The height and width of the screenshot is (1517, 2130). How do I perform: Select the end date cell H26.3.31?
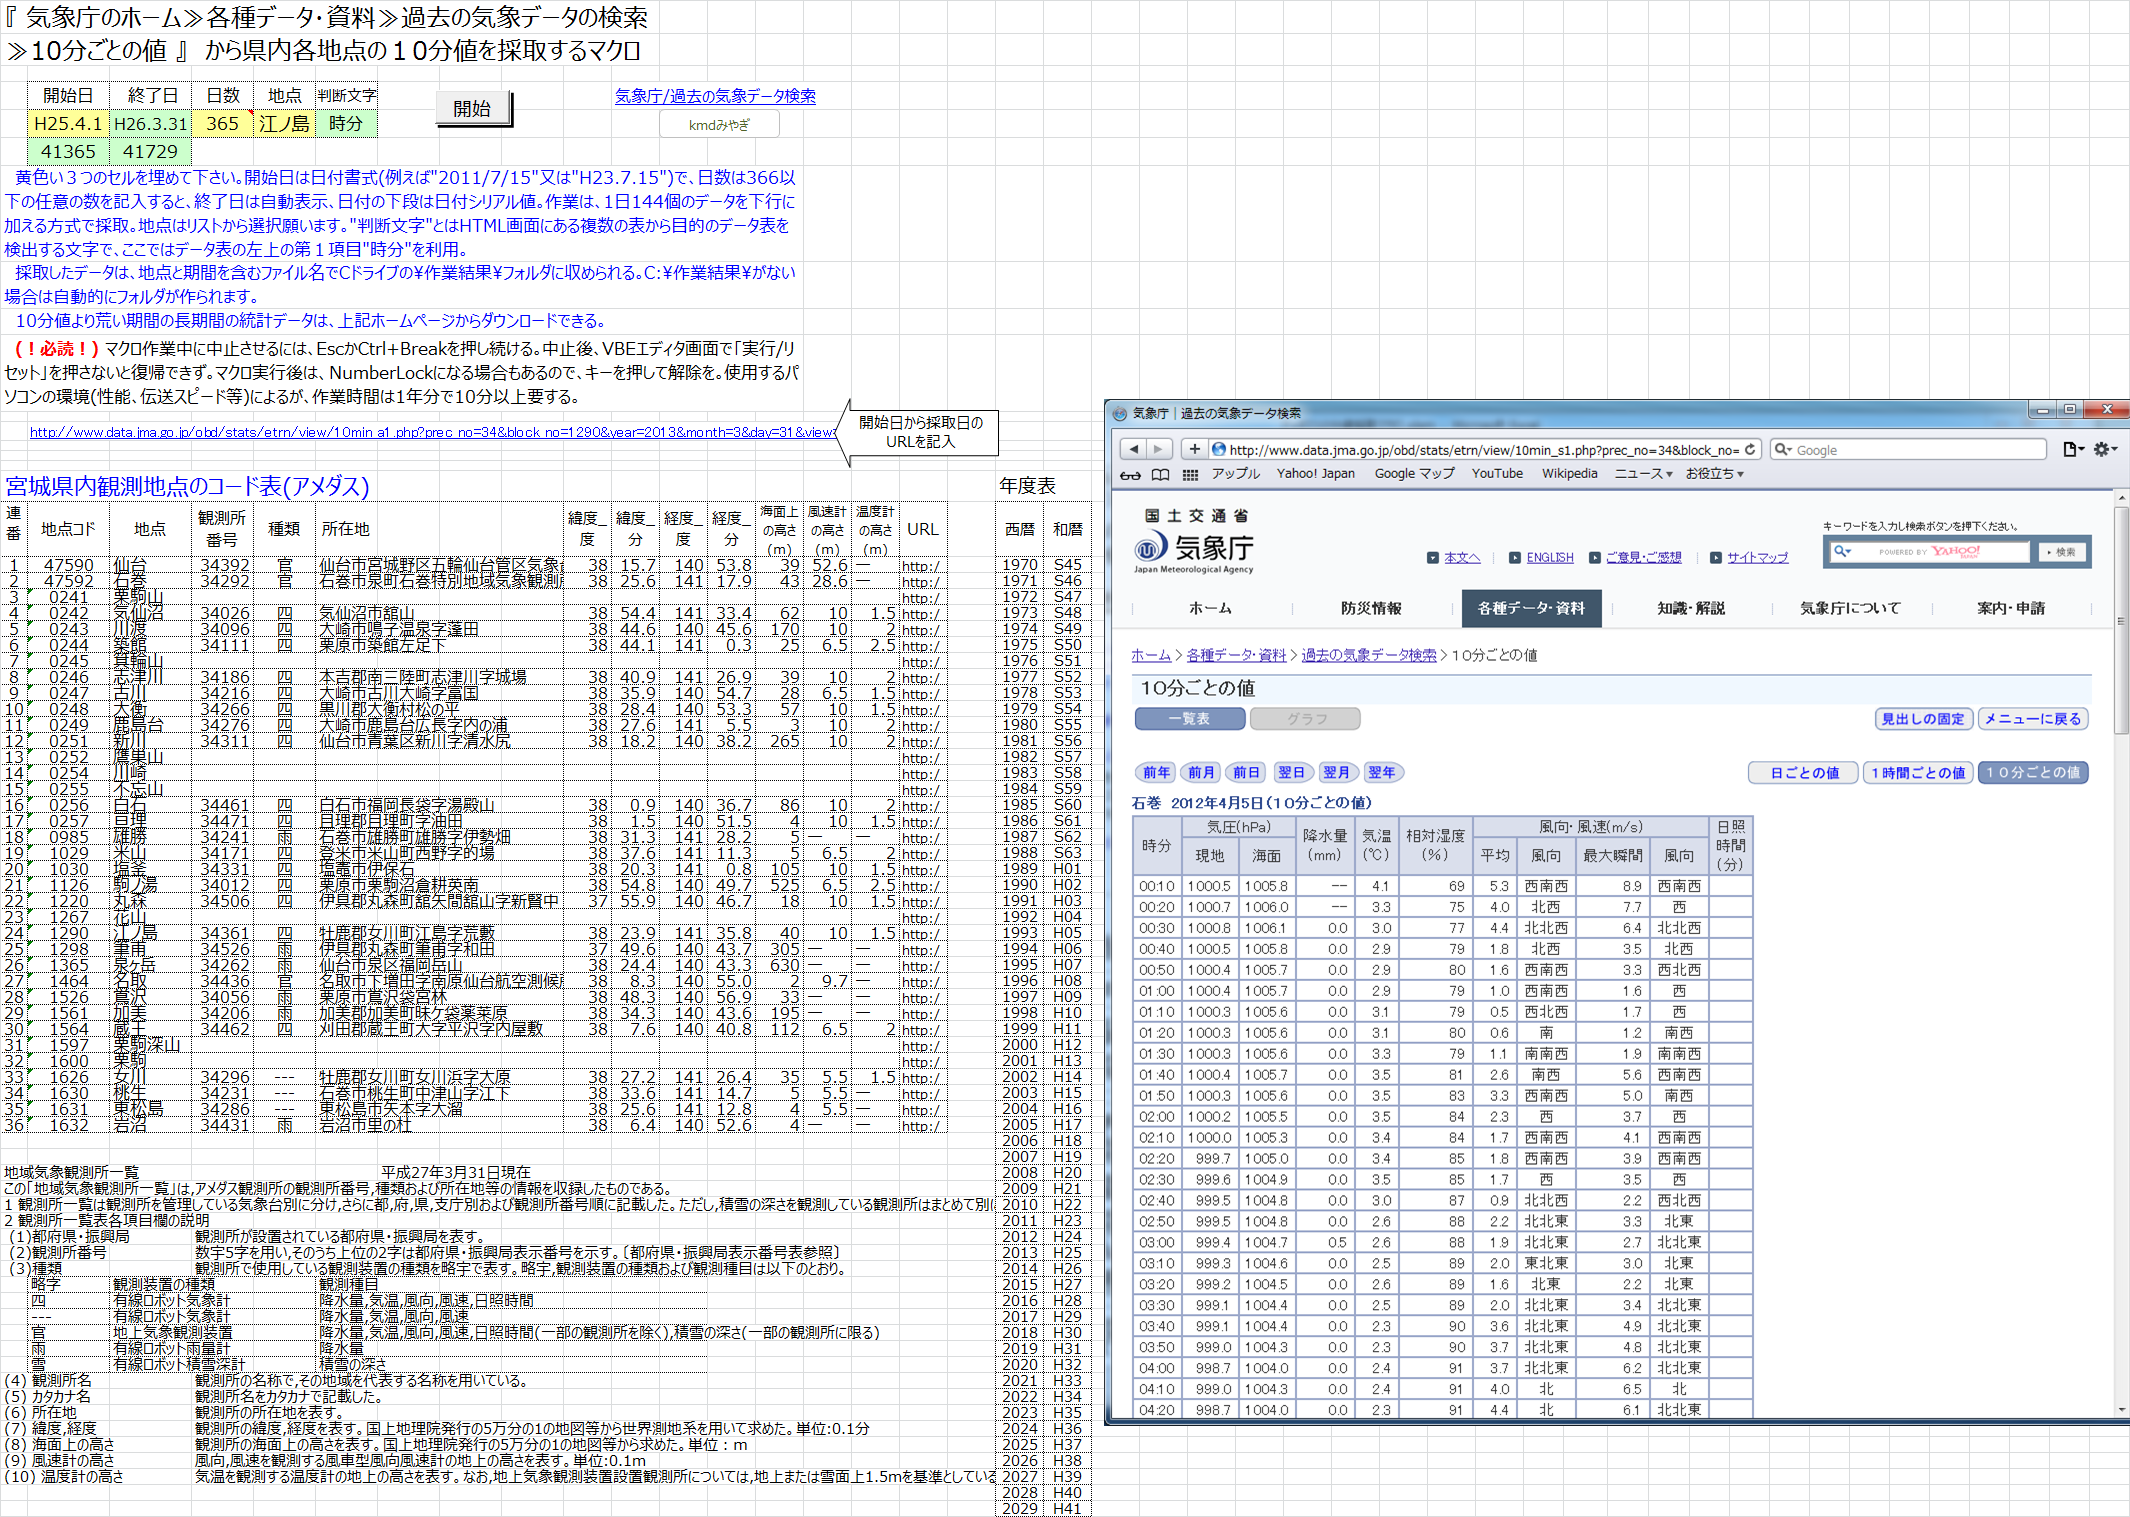(150, 124)
